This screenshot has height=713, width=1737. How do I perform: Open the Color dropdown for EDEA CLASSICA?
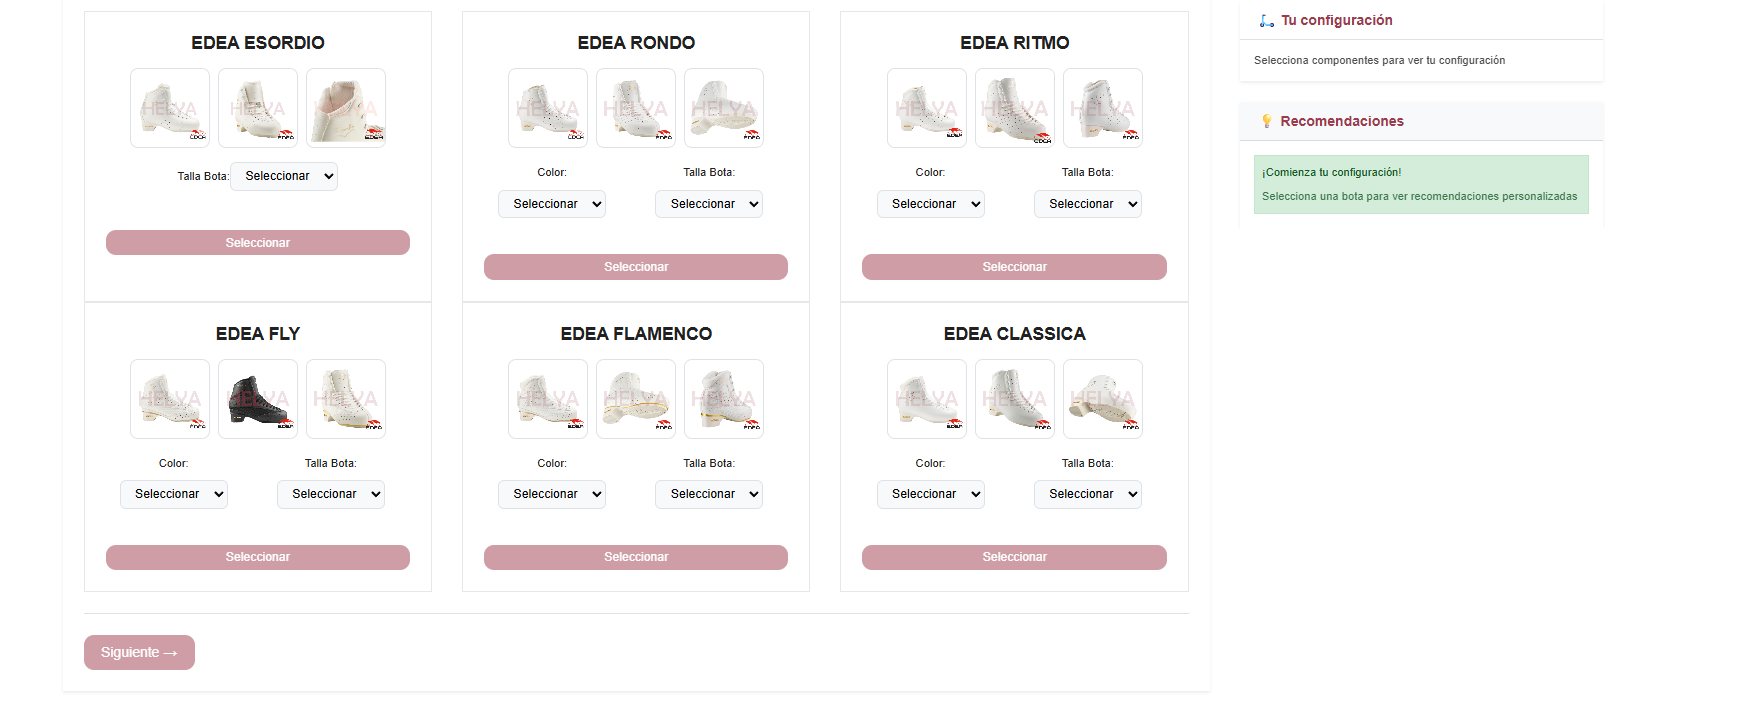tap(930, 494)
